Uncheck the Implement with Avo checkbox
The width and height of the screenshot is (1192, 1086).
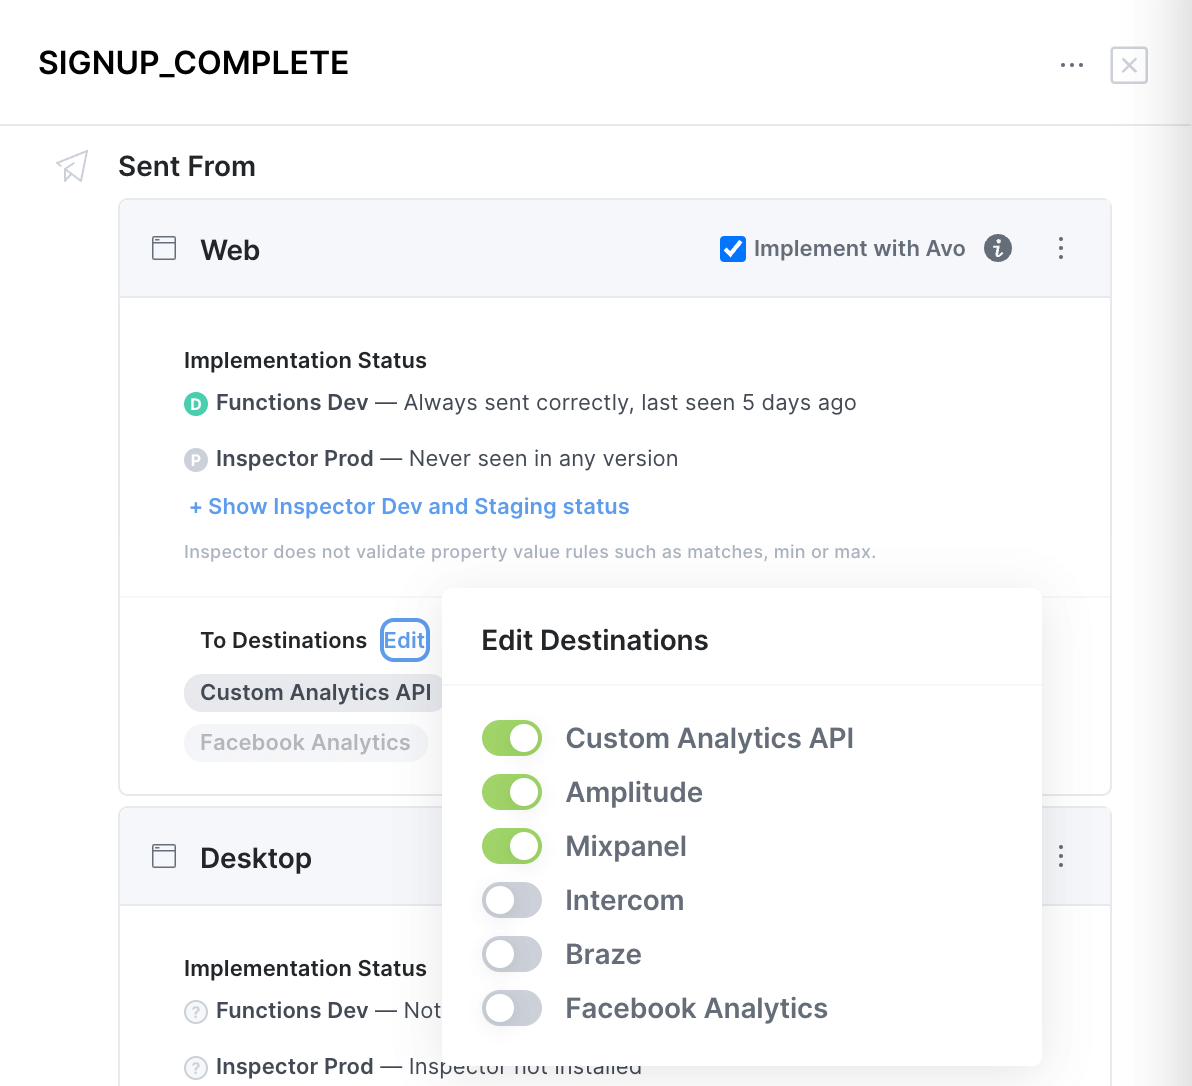pyautogui.click(x=733, y=249)
